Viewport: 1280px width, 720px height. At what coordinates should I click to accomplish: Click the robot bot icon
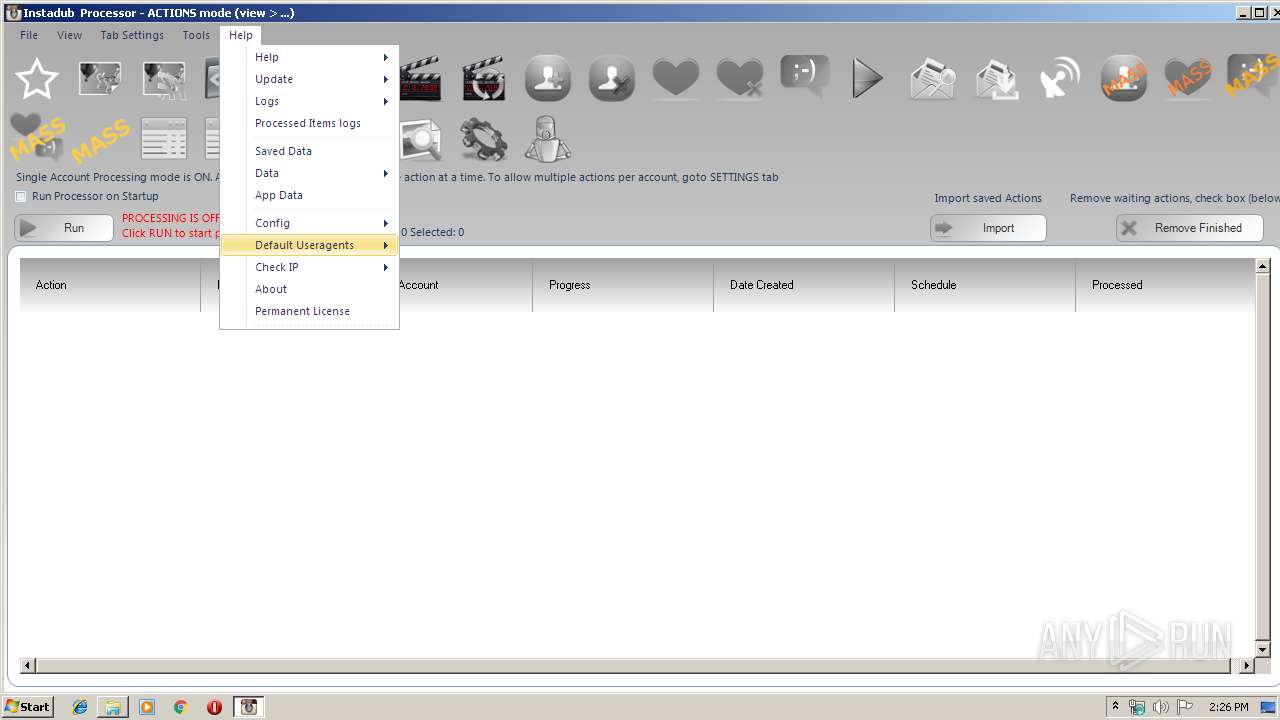(548, 139)
